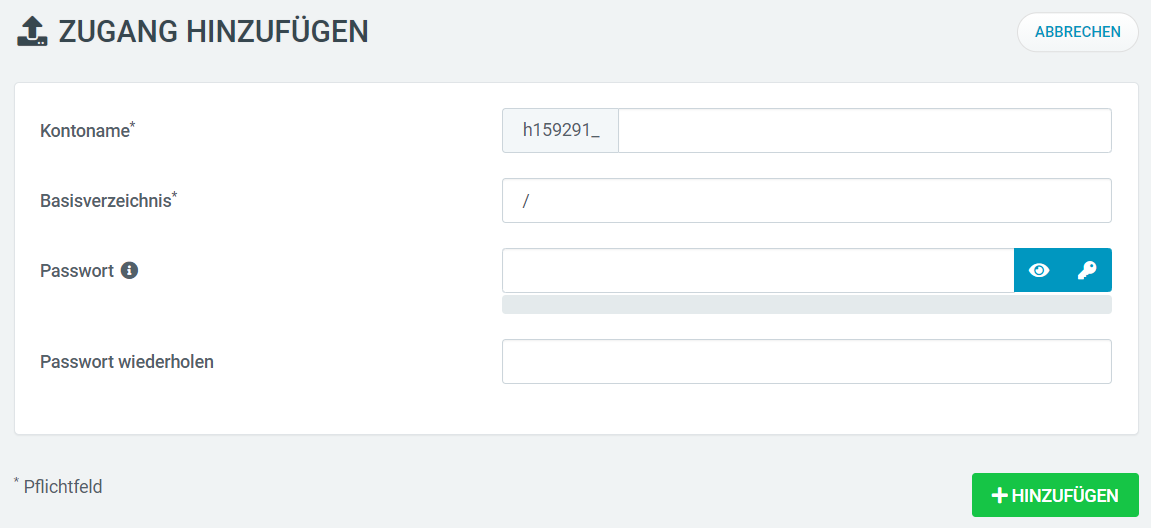Click into the Passwort input field
The height and width of the screenshot is (528, 1151).
758,270
